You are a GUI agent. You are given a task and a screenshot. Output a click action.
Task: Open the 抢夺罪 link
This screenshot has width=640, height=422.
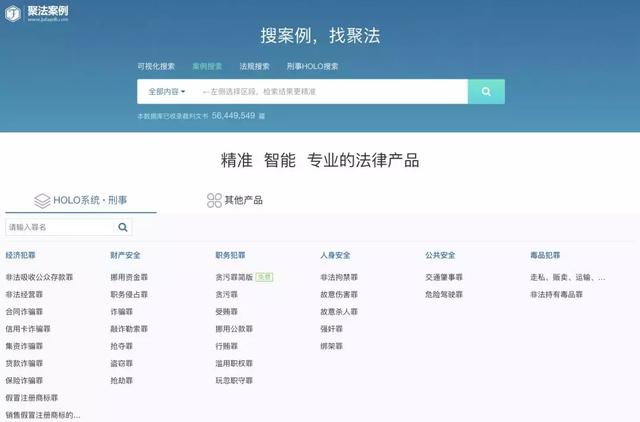pyautogui.click(x=122, y=346)
